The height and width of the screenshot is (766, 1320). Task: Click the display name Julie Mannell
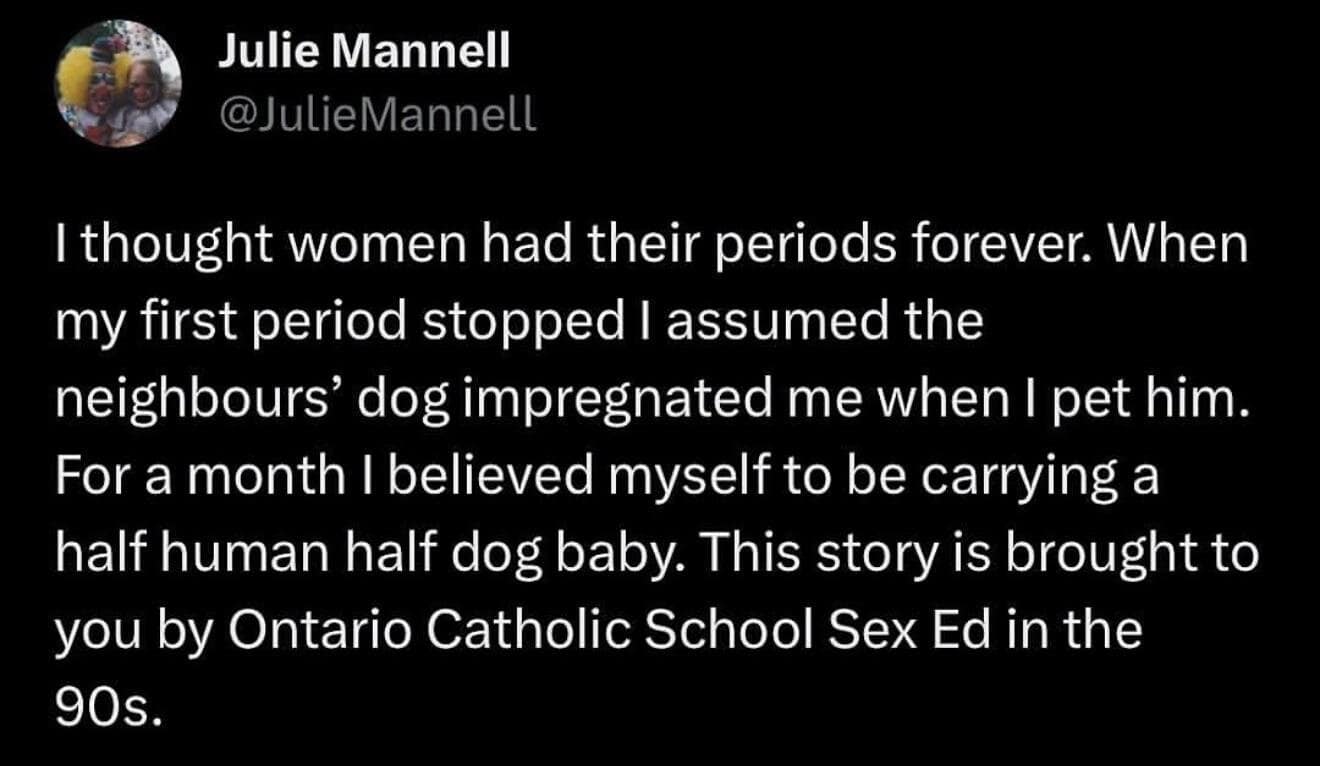tap(364, 51)
